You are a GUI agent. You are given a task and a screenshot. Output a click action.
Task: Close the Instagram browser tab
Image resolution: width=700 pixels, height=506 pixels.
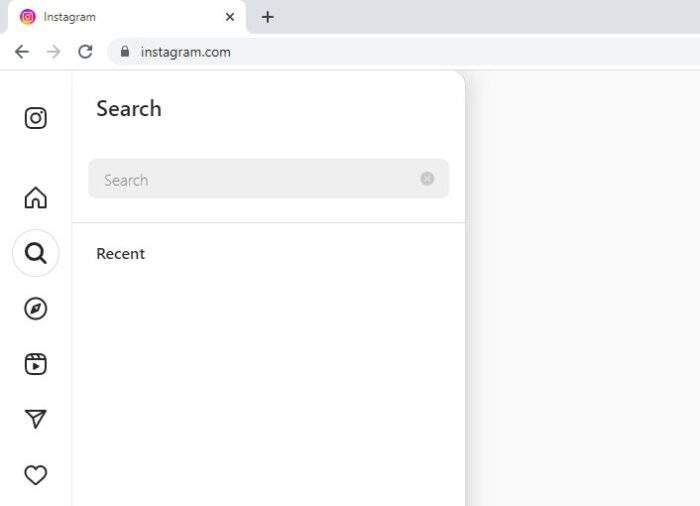[x=230, y=17]
